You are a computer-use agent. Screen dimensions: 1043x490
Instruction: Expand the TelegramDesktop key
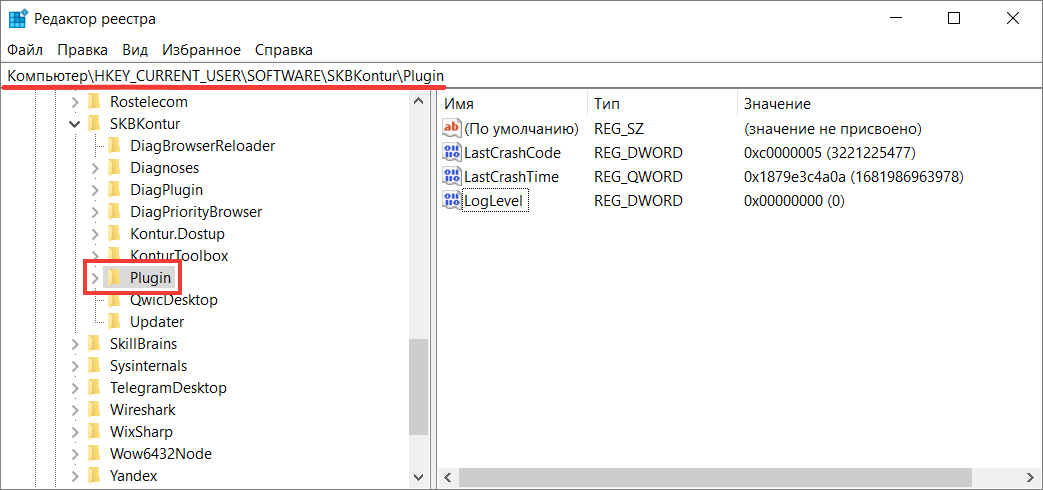pyautogui.click(x=74, y=388)
